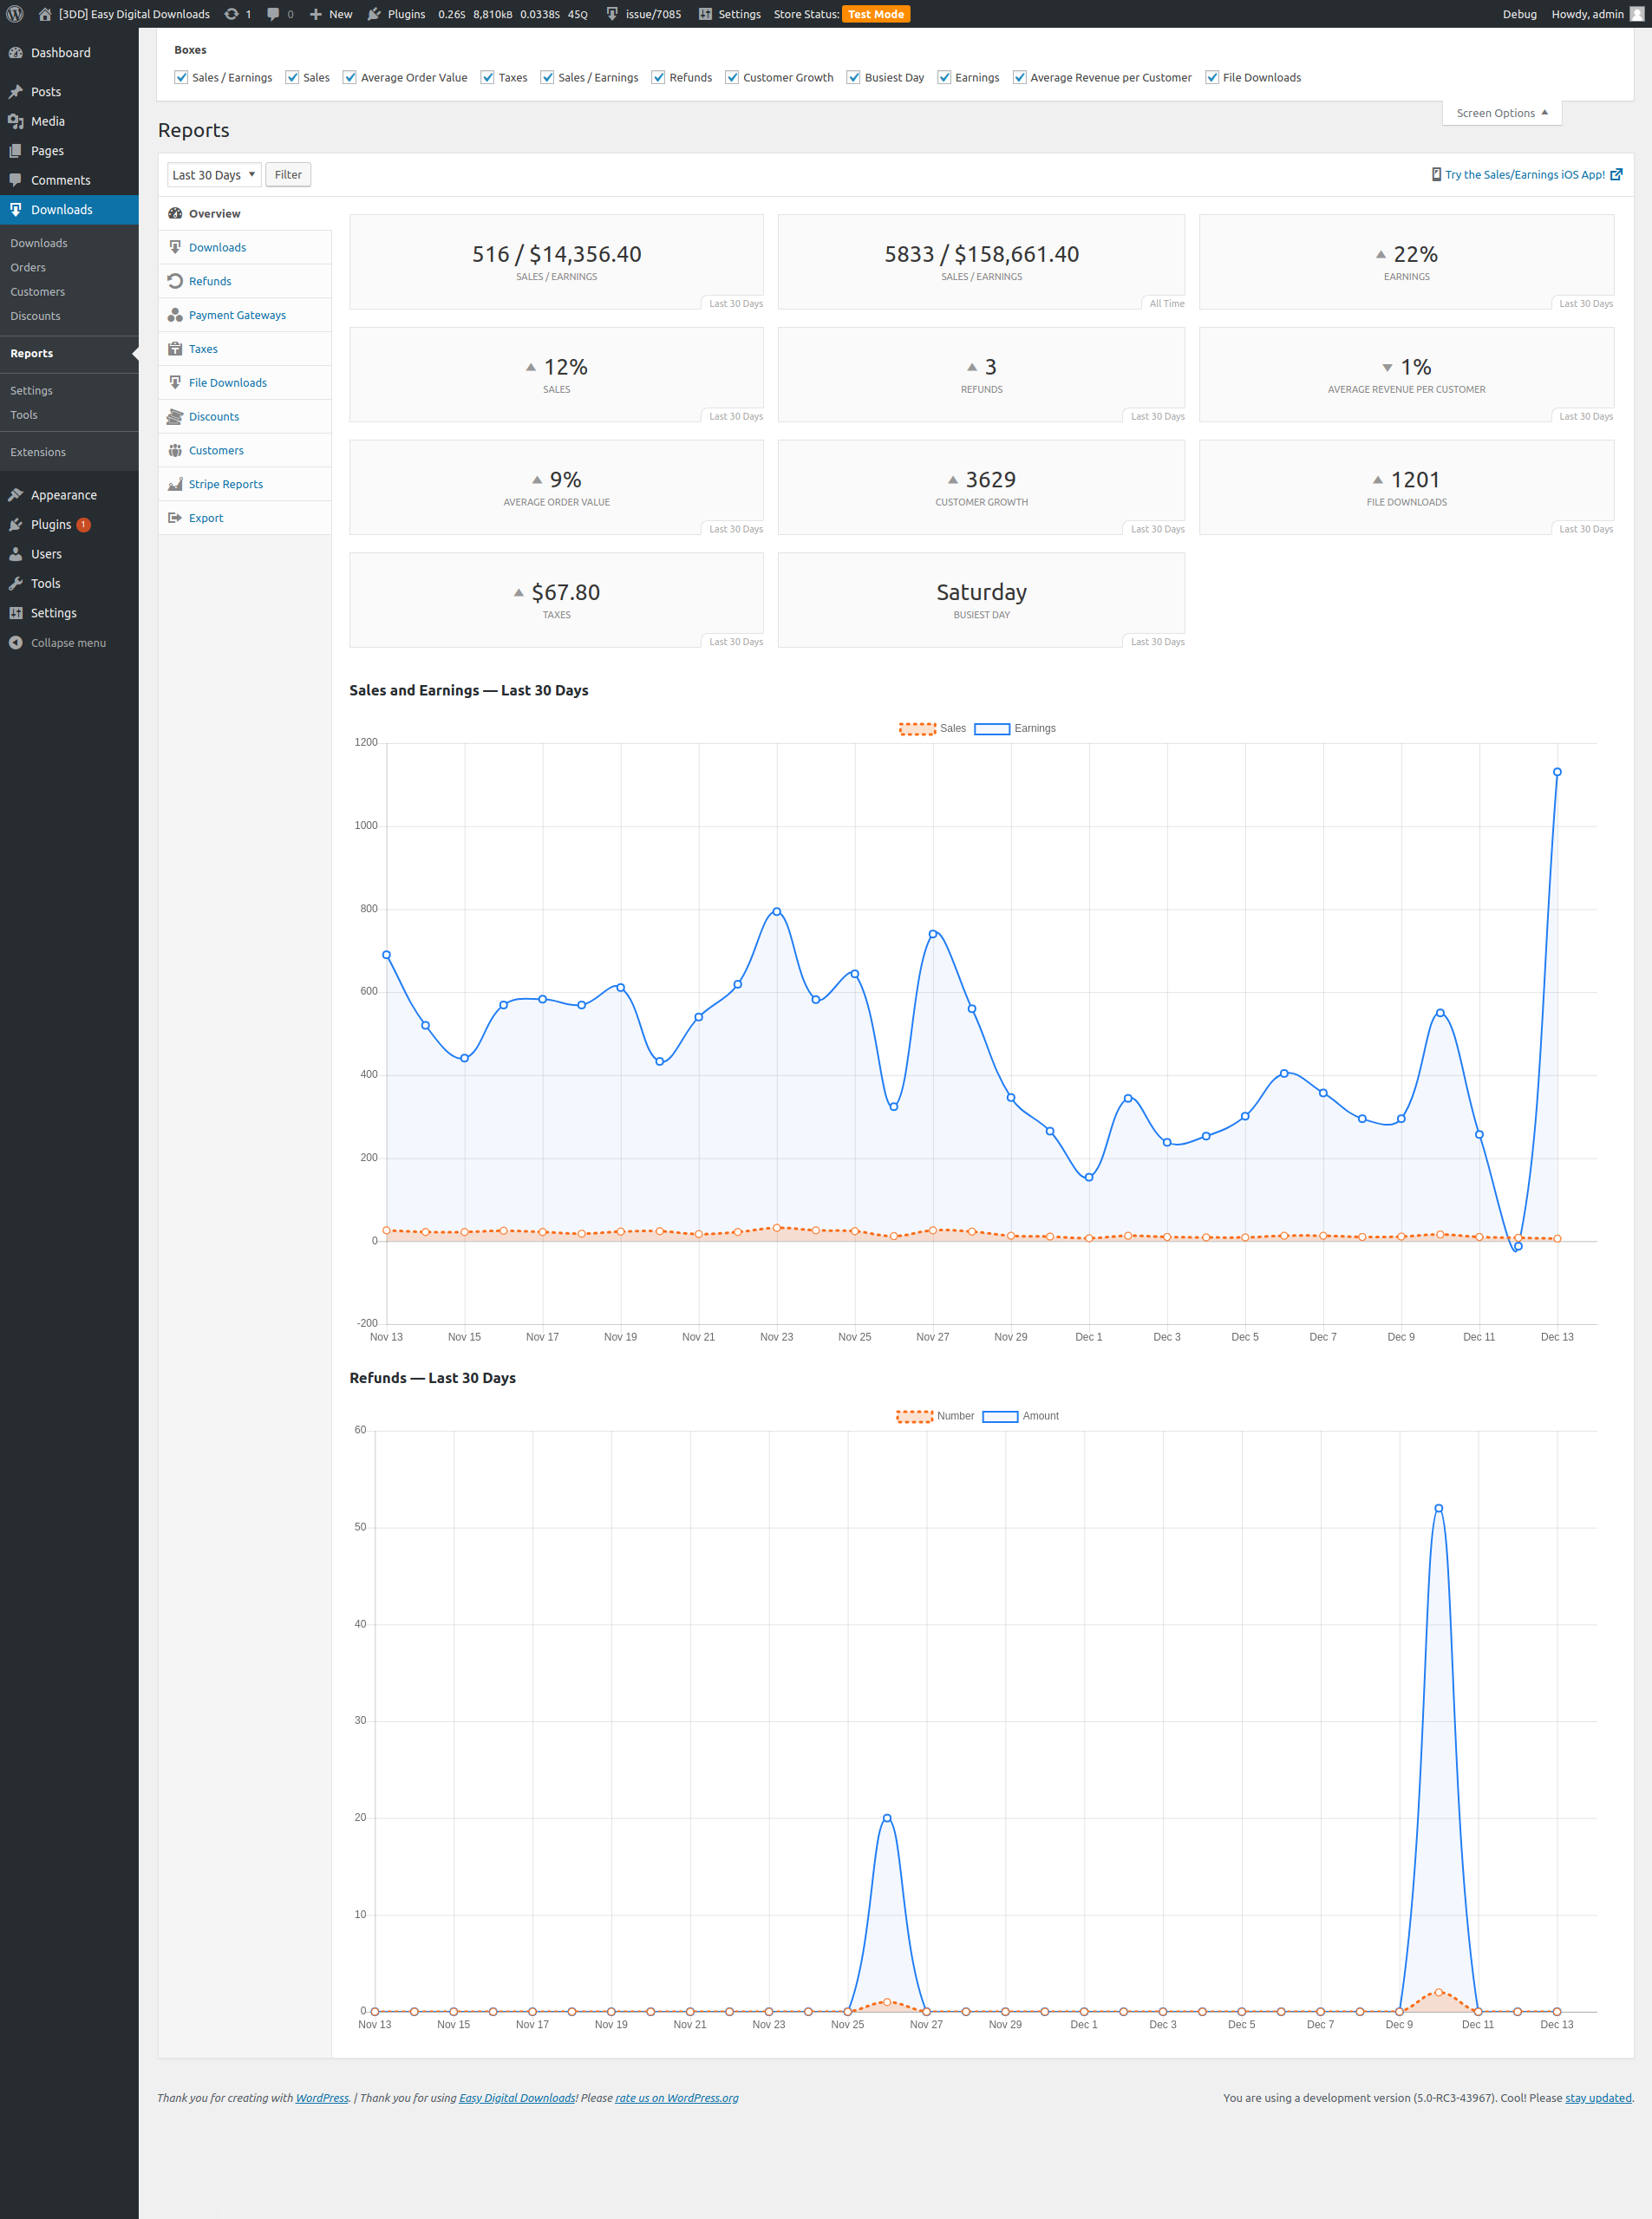
Task: Collapse the Screen Options panel
Action: click(1501, 113)
